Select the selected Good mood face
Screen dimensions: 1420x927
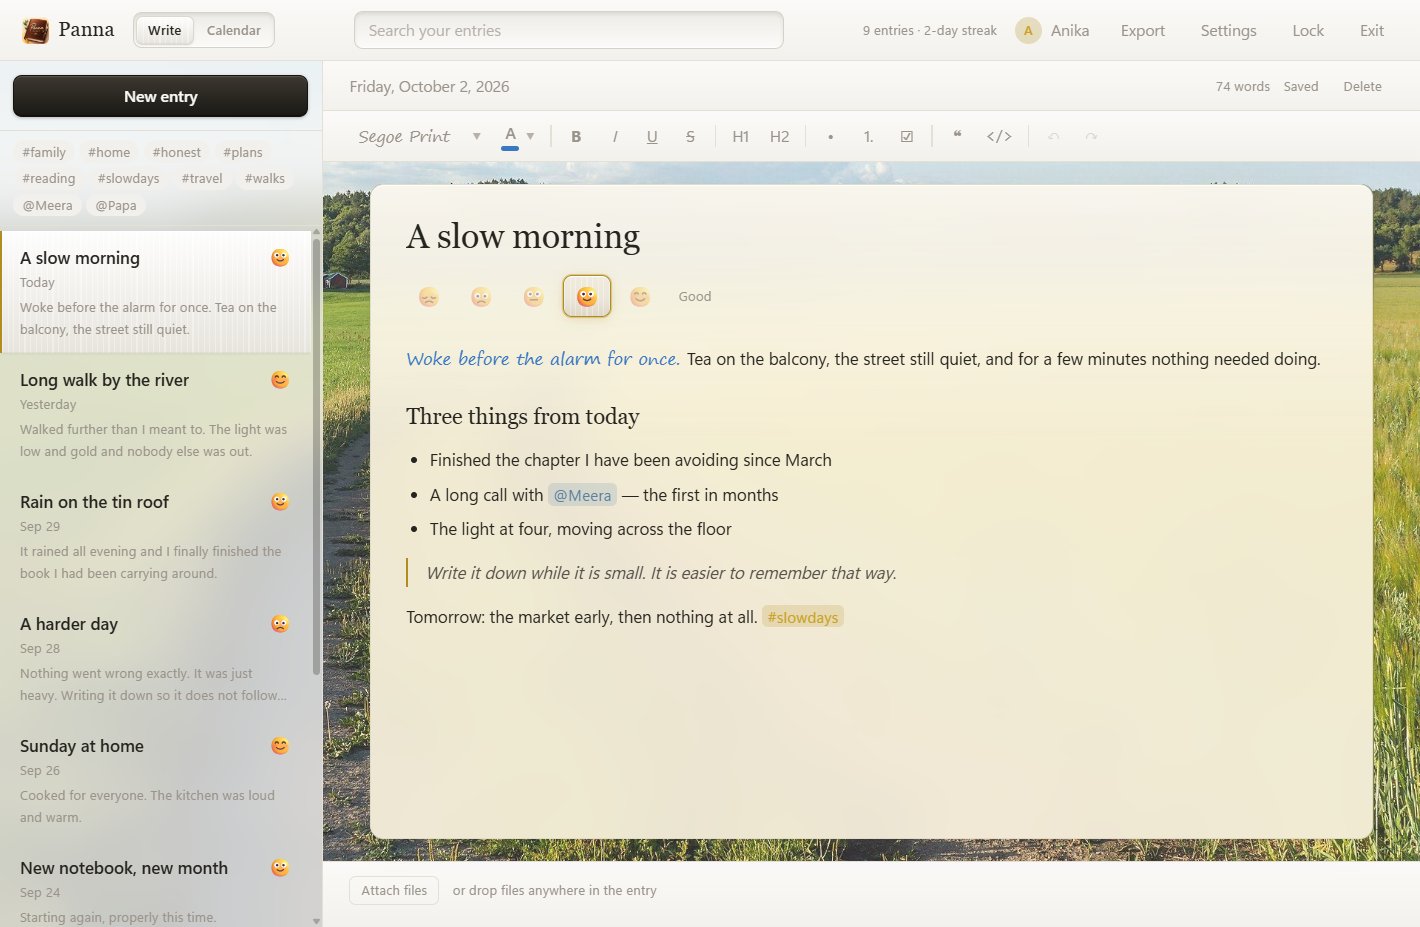tap(587, 296)
